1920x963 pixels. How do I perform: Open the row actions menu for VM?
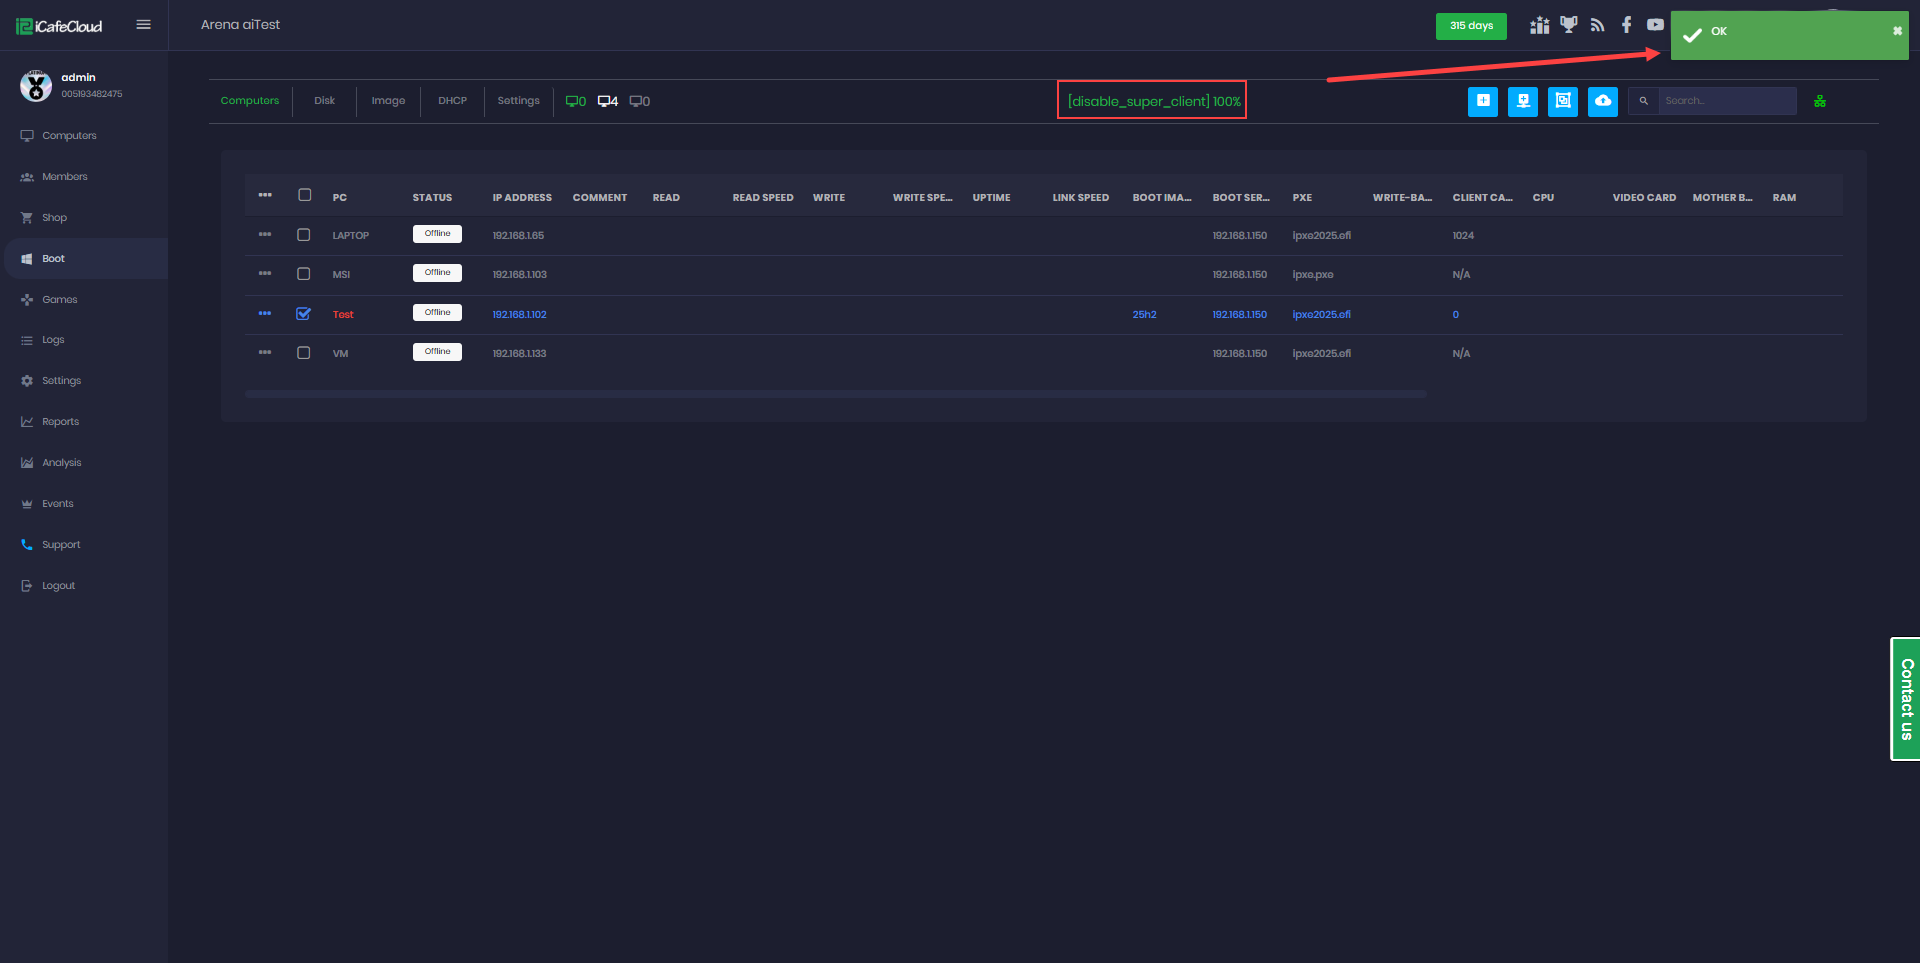[x=265, y=352]
